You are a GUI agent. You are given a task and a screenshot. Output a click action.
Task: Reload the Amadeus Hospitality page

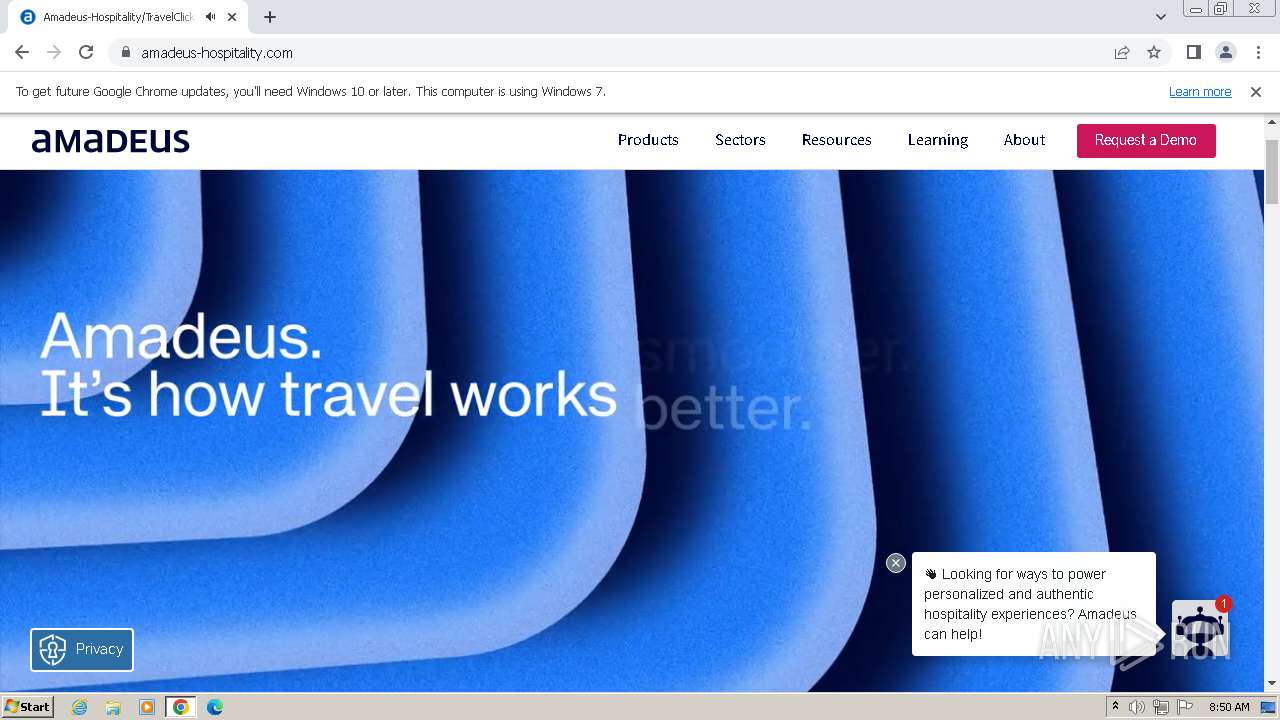click(86, 52)
